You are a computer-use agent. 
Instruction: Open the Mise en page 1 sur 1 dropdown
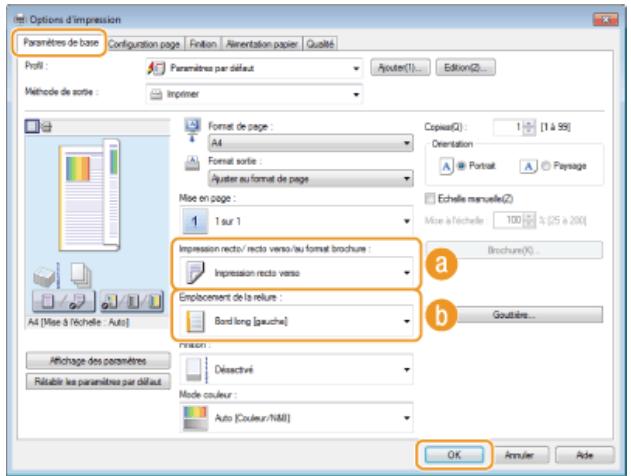pos(296,221)
